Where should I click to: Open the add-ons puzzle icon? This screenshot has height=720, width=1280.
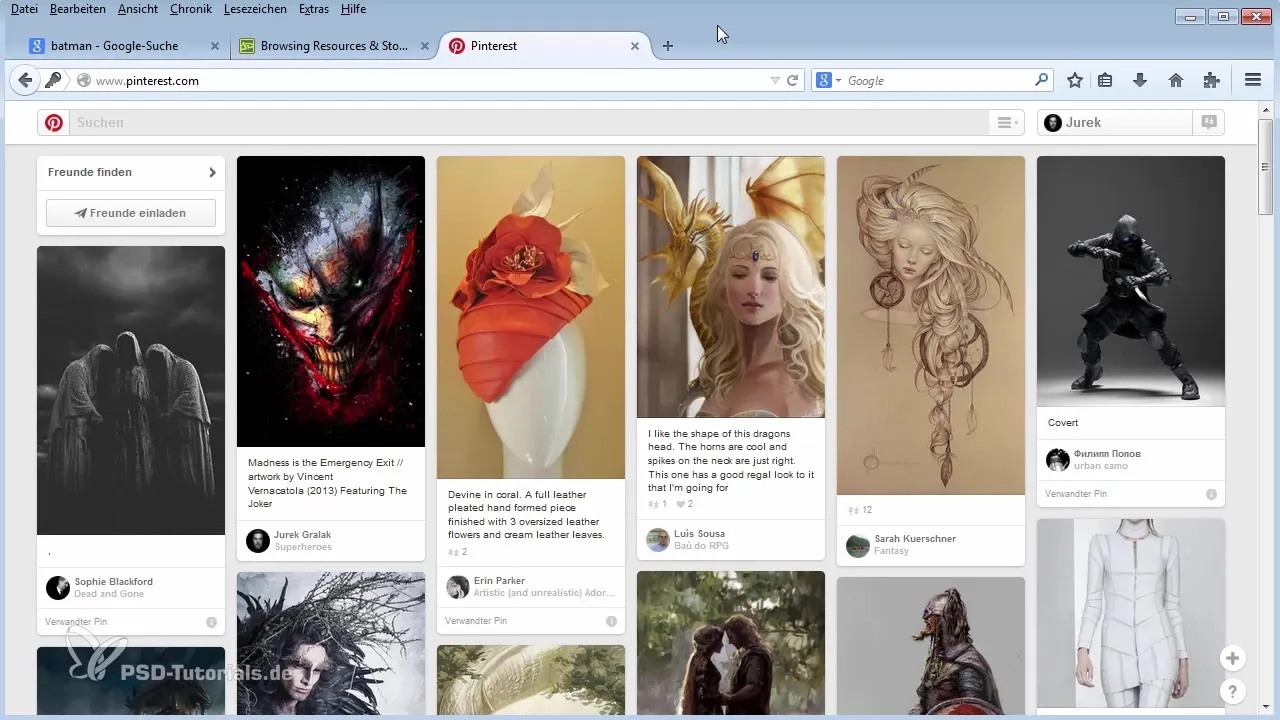(x=1212, y=80)
